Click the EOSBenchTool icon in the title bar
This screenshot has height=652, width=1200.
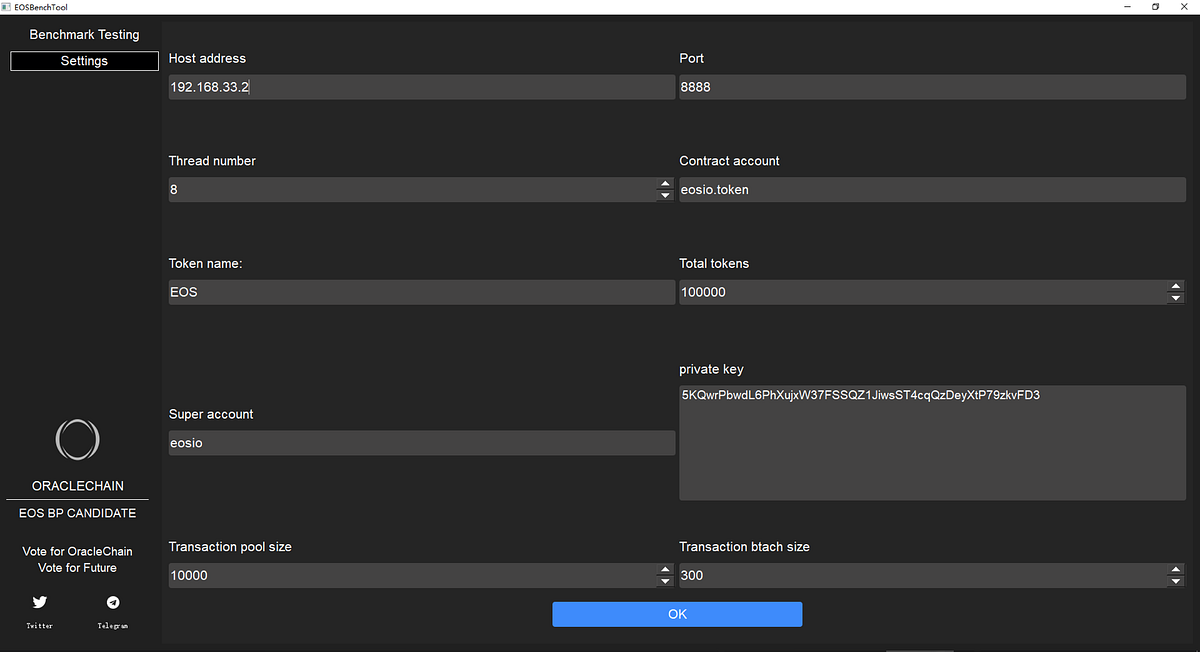(x=9, y=7)
